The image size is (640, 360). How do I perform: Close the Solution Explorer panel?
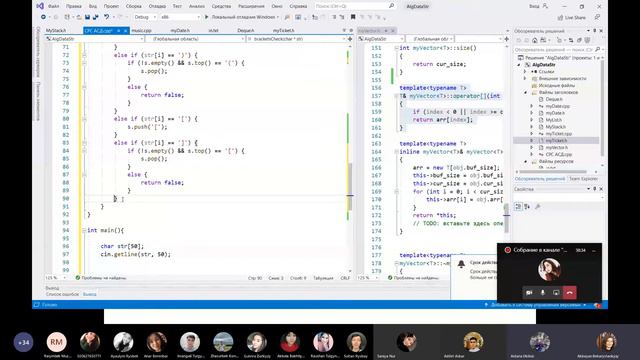point(601,31)
